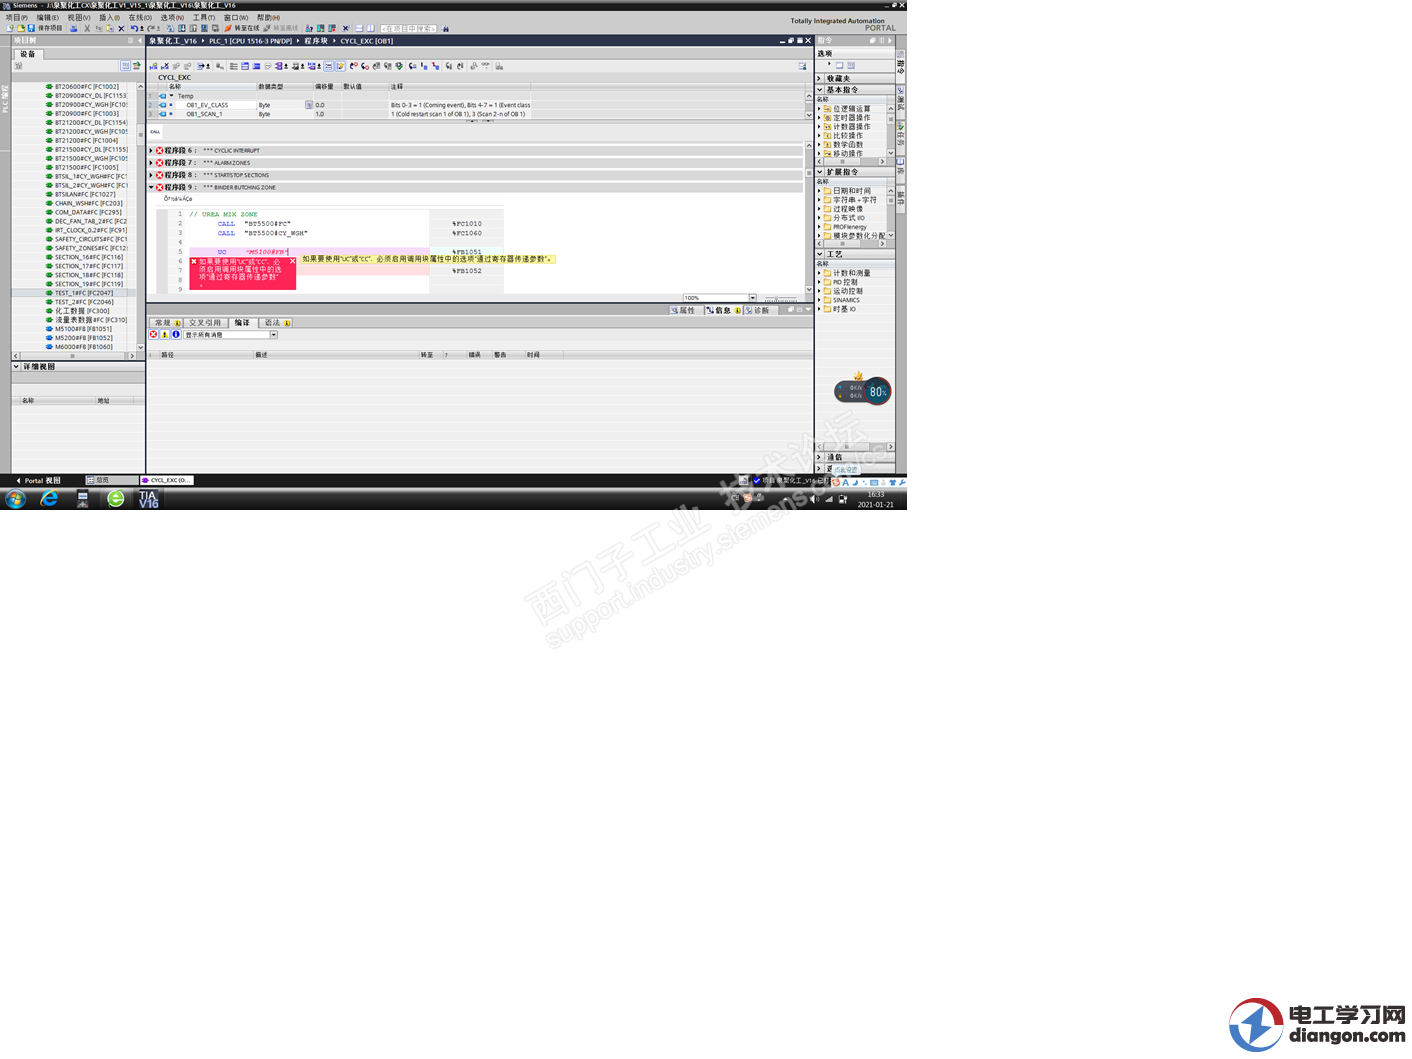
Task: Open the Tools (工具) menu
Action: (x=203, y=17)
